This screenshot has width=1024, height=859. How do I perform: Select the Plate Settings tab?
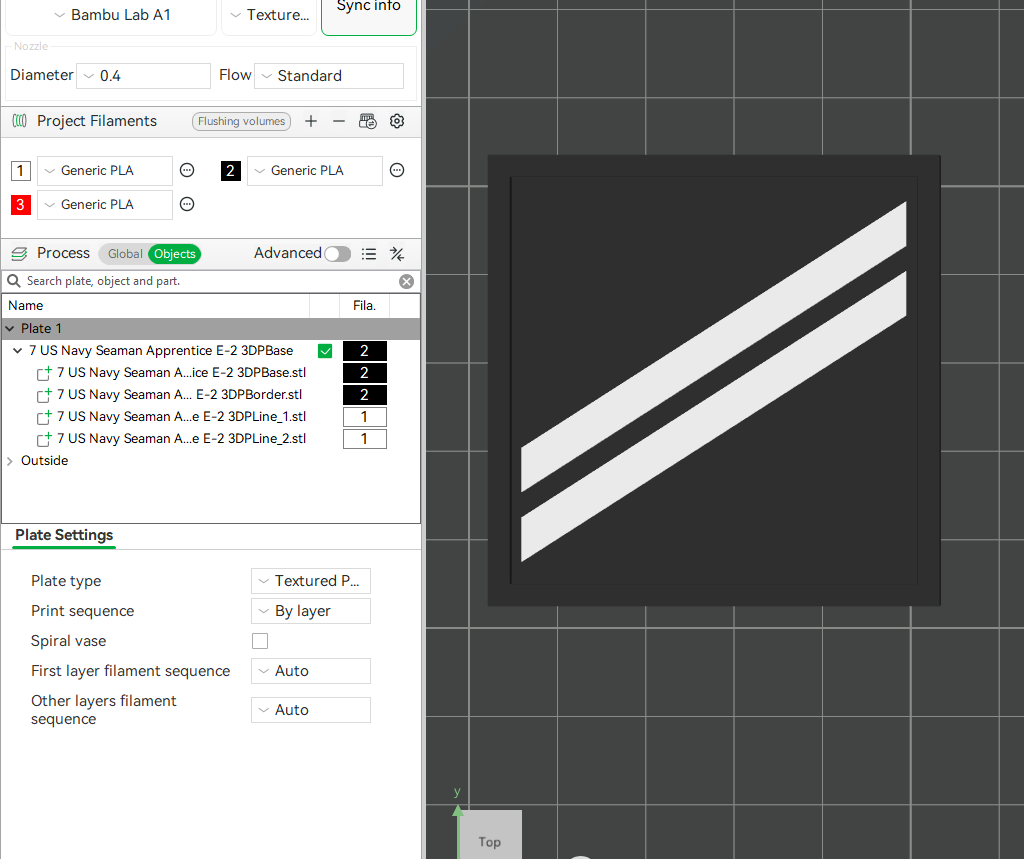coord(63,536)
